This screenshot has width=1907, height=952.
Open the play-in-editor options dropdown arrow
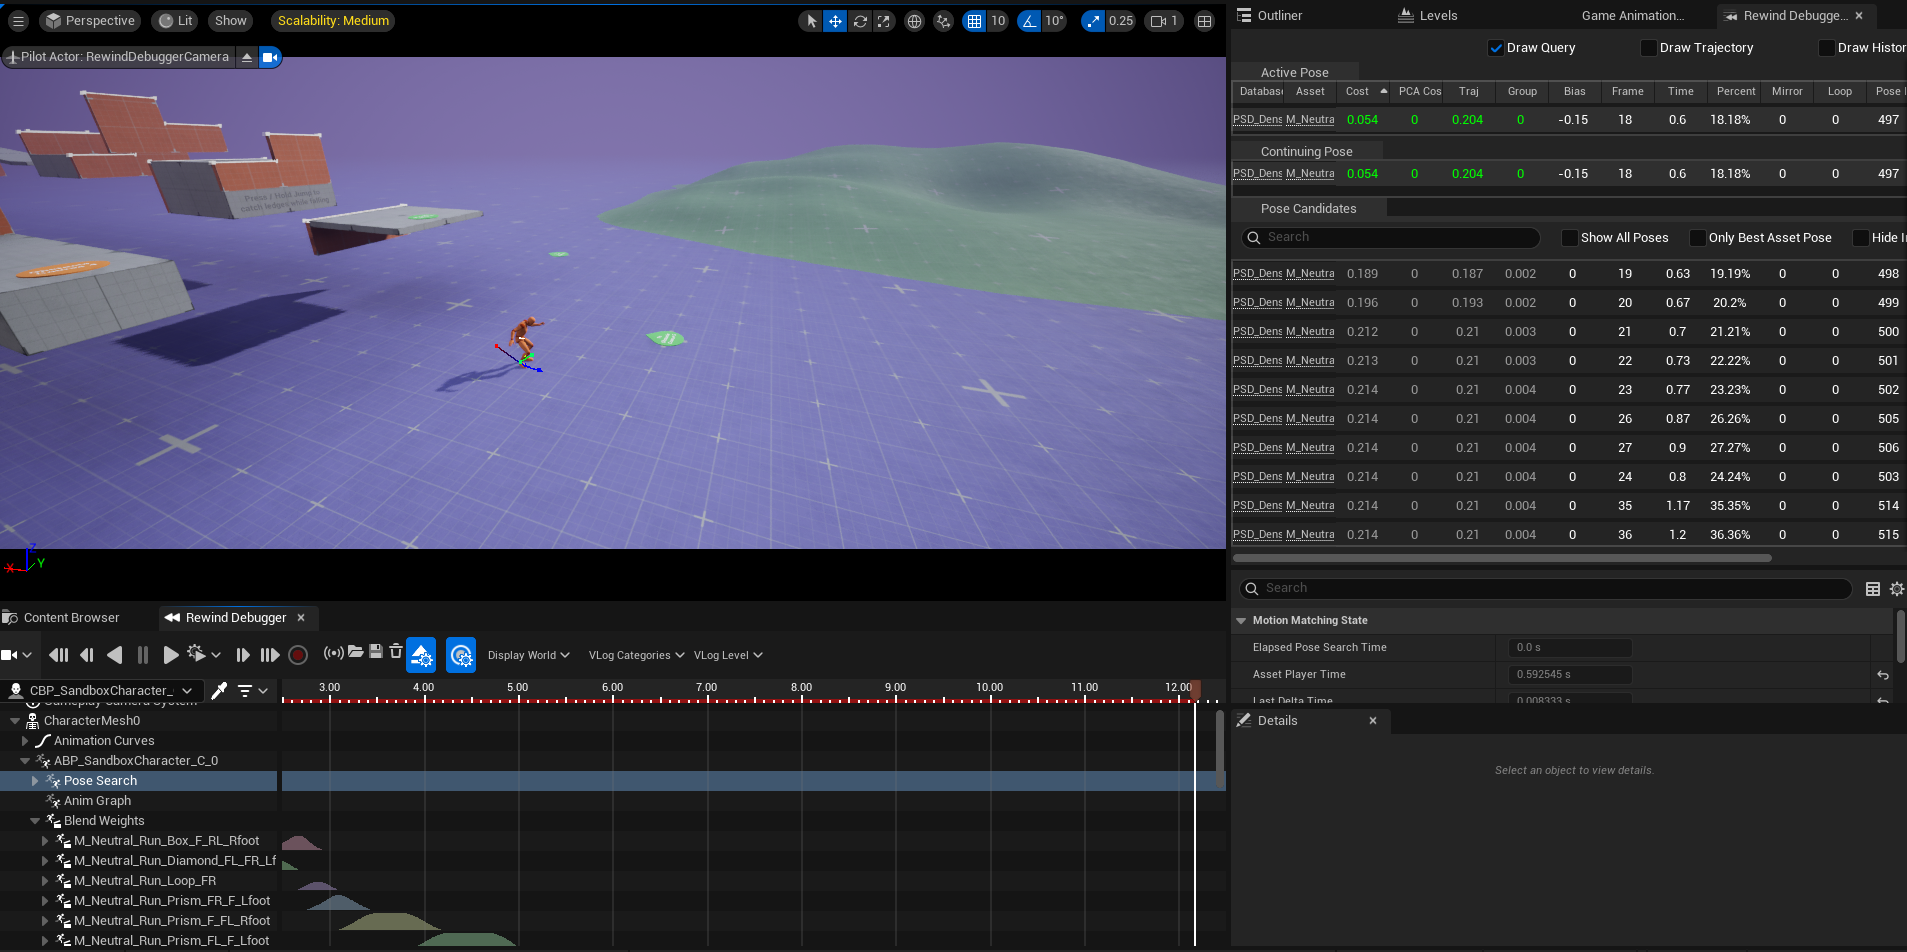tap(215, 655)
